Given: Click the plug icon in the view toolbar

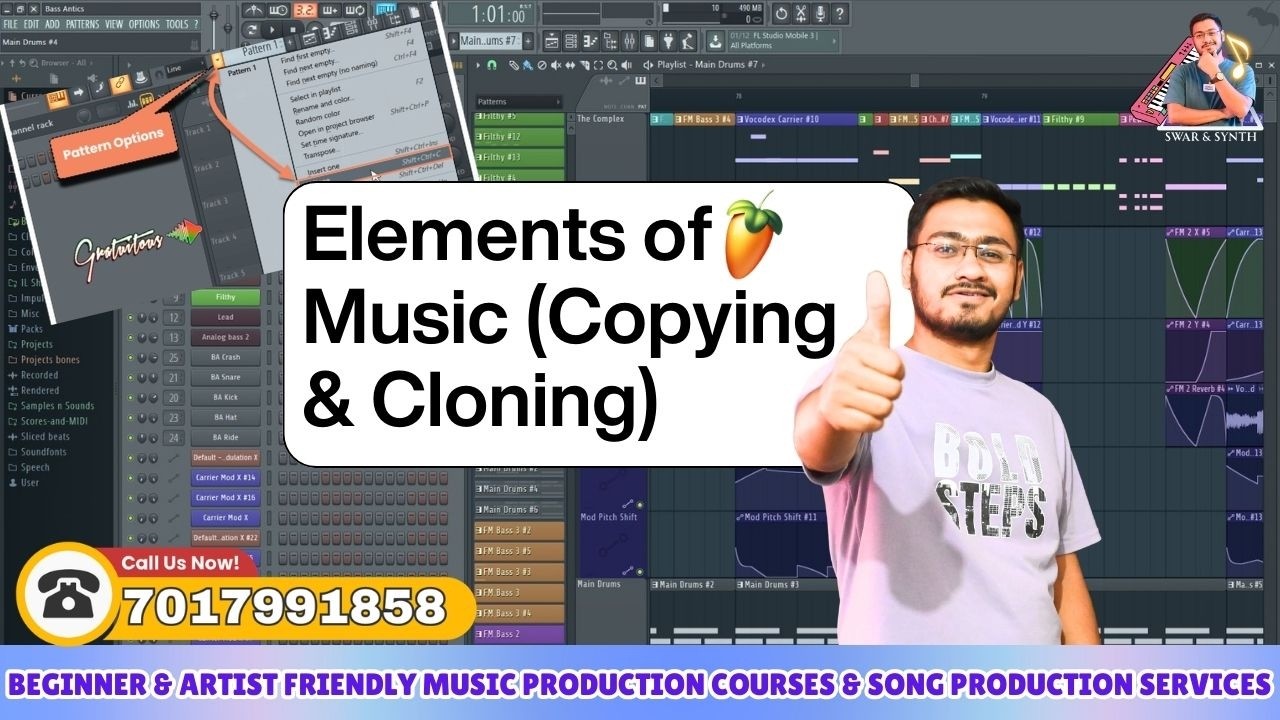Looking at the screenshot, I should (668, 41).
